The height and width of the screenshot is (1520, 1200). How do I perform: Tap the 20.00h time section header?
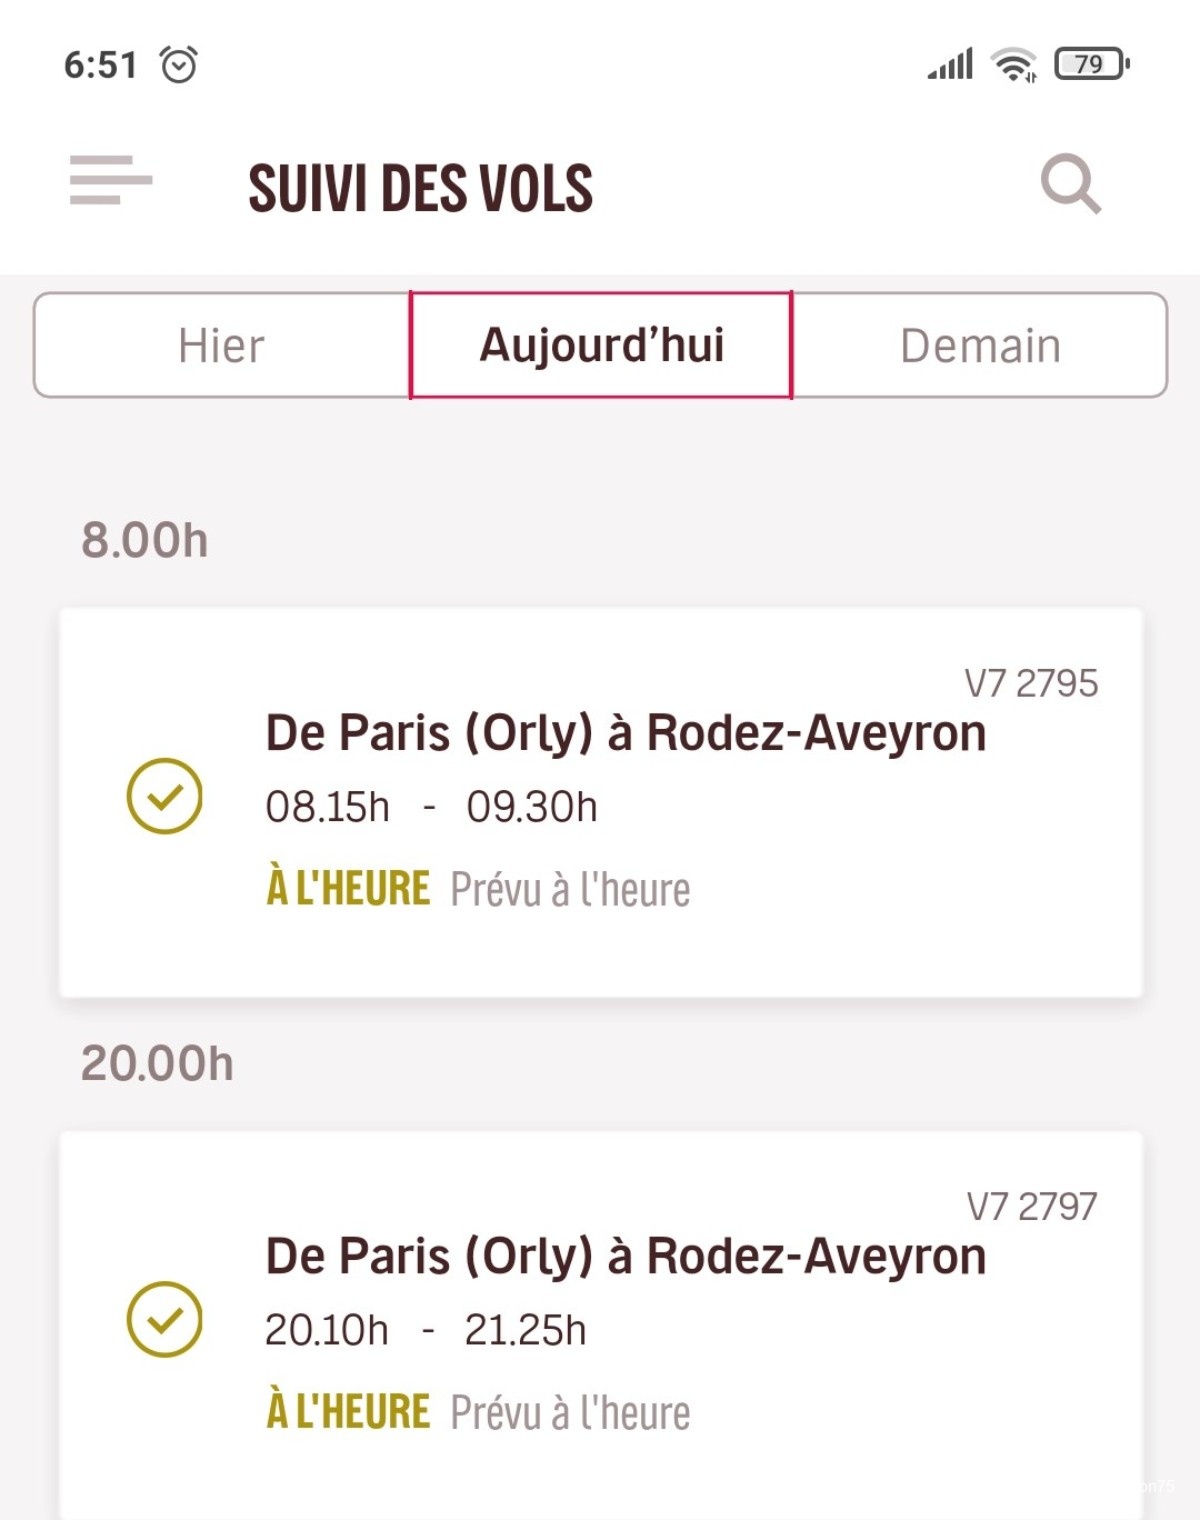coord(157,1064)
